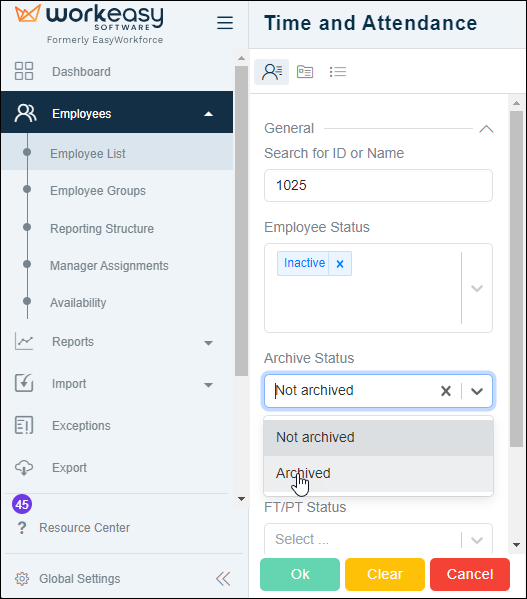Image resolution: width=527 pixels, height=599 pixels.
Task: Click the green Ok button
Action: [x=300, y=574]
